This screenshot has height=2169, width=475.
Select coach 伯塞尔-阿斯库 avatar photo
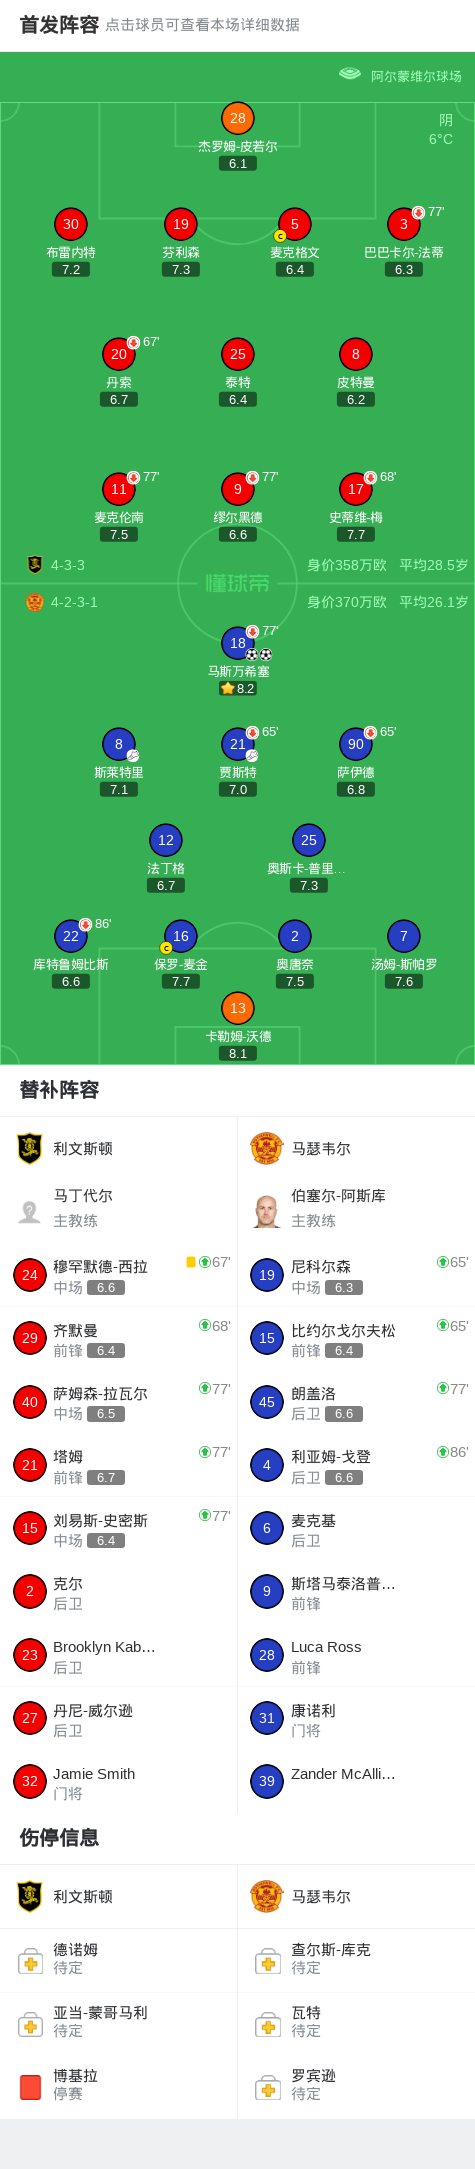point(267,1211)
